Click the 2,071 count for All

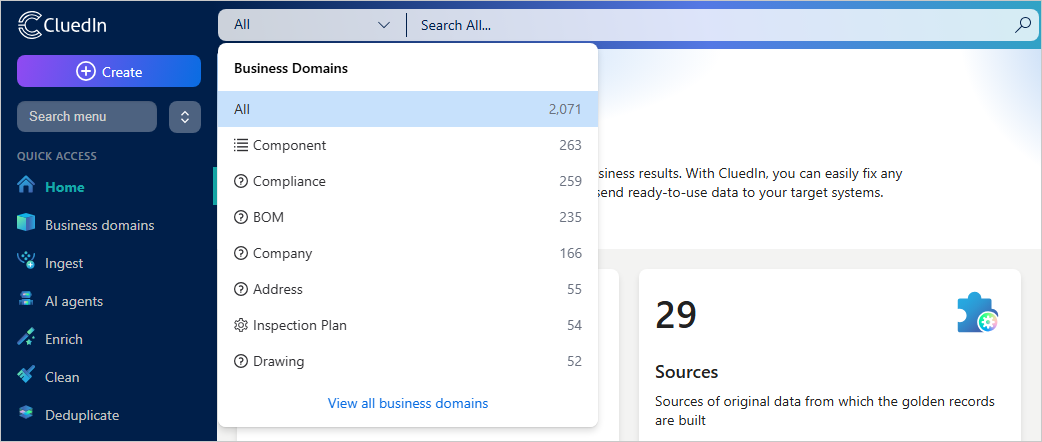[x=565, y=109]
